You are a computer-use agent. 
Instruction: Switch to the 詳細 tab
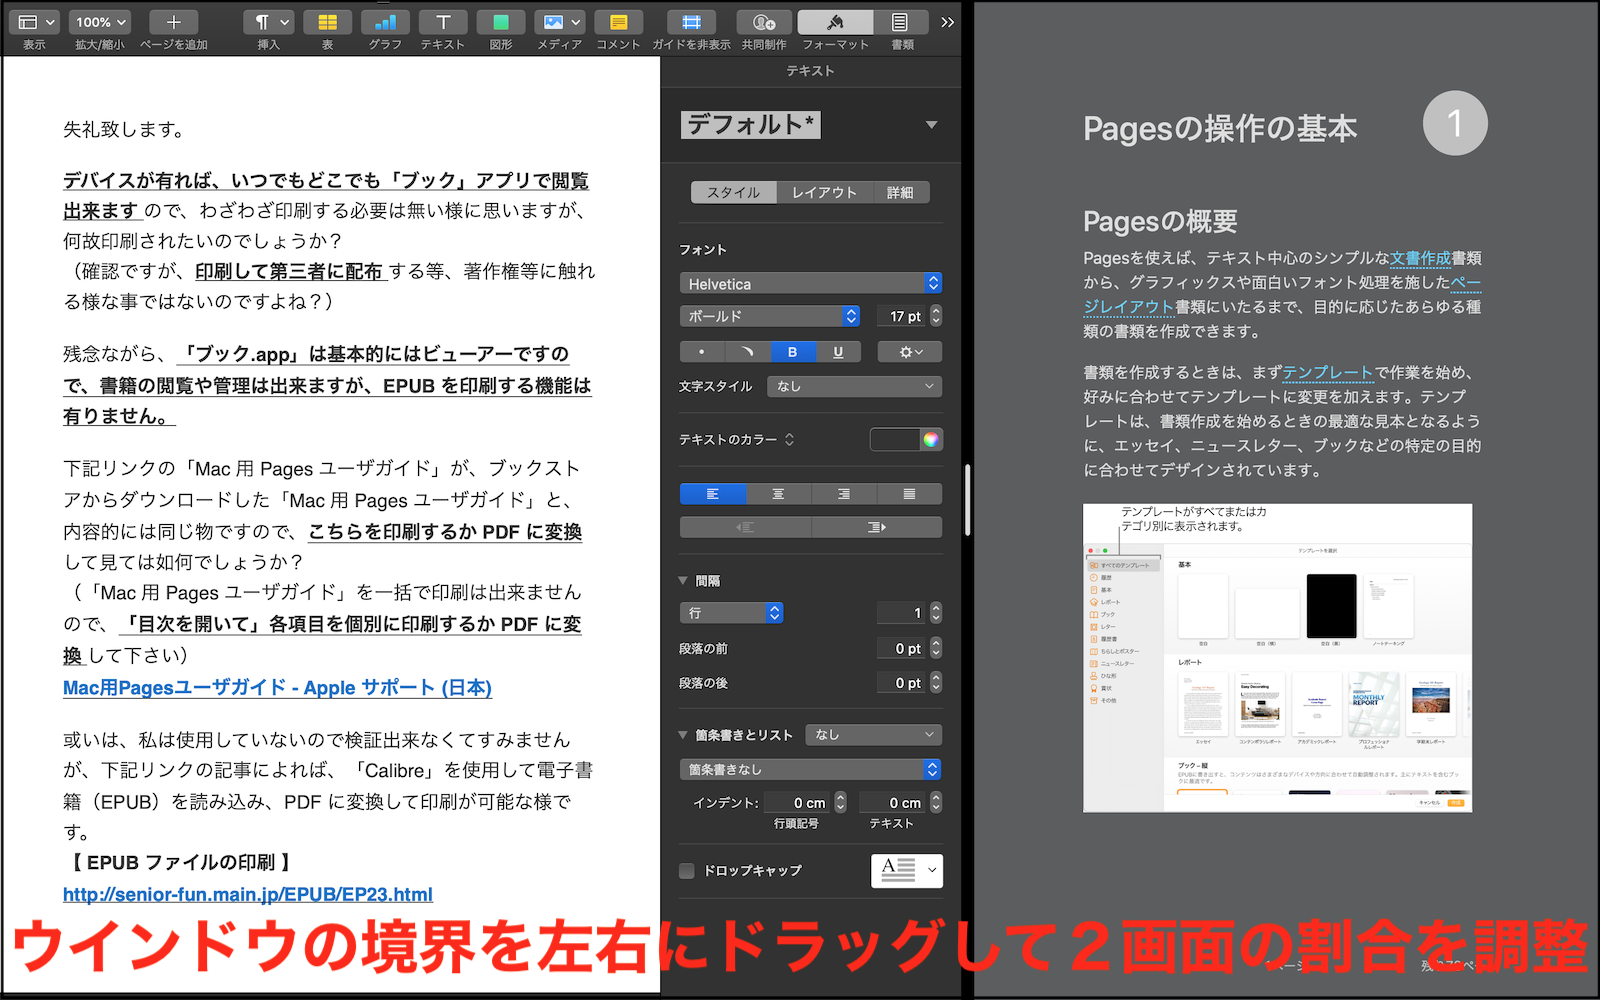900,192
